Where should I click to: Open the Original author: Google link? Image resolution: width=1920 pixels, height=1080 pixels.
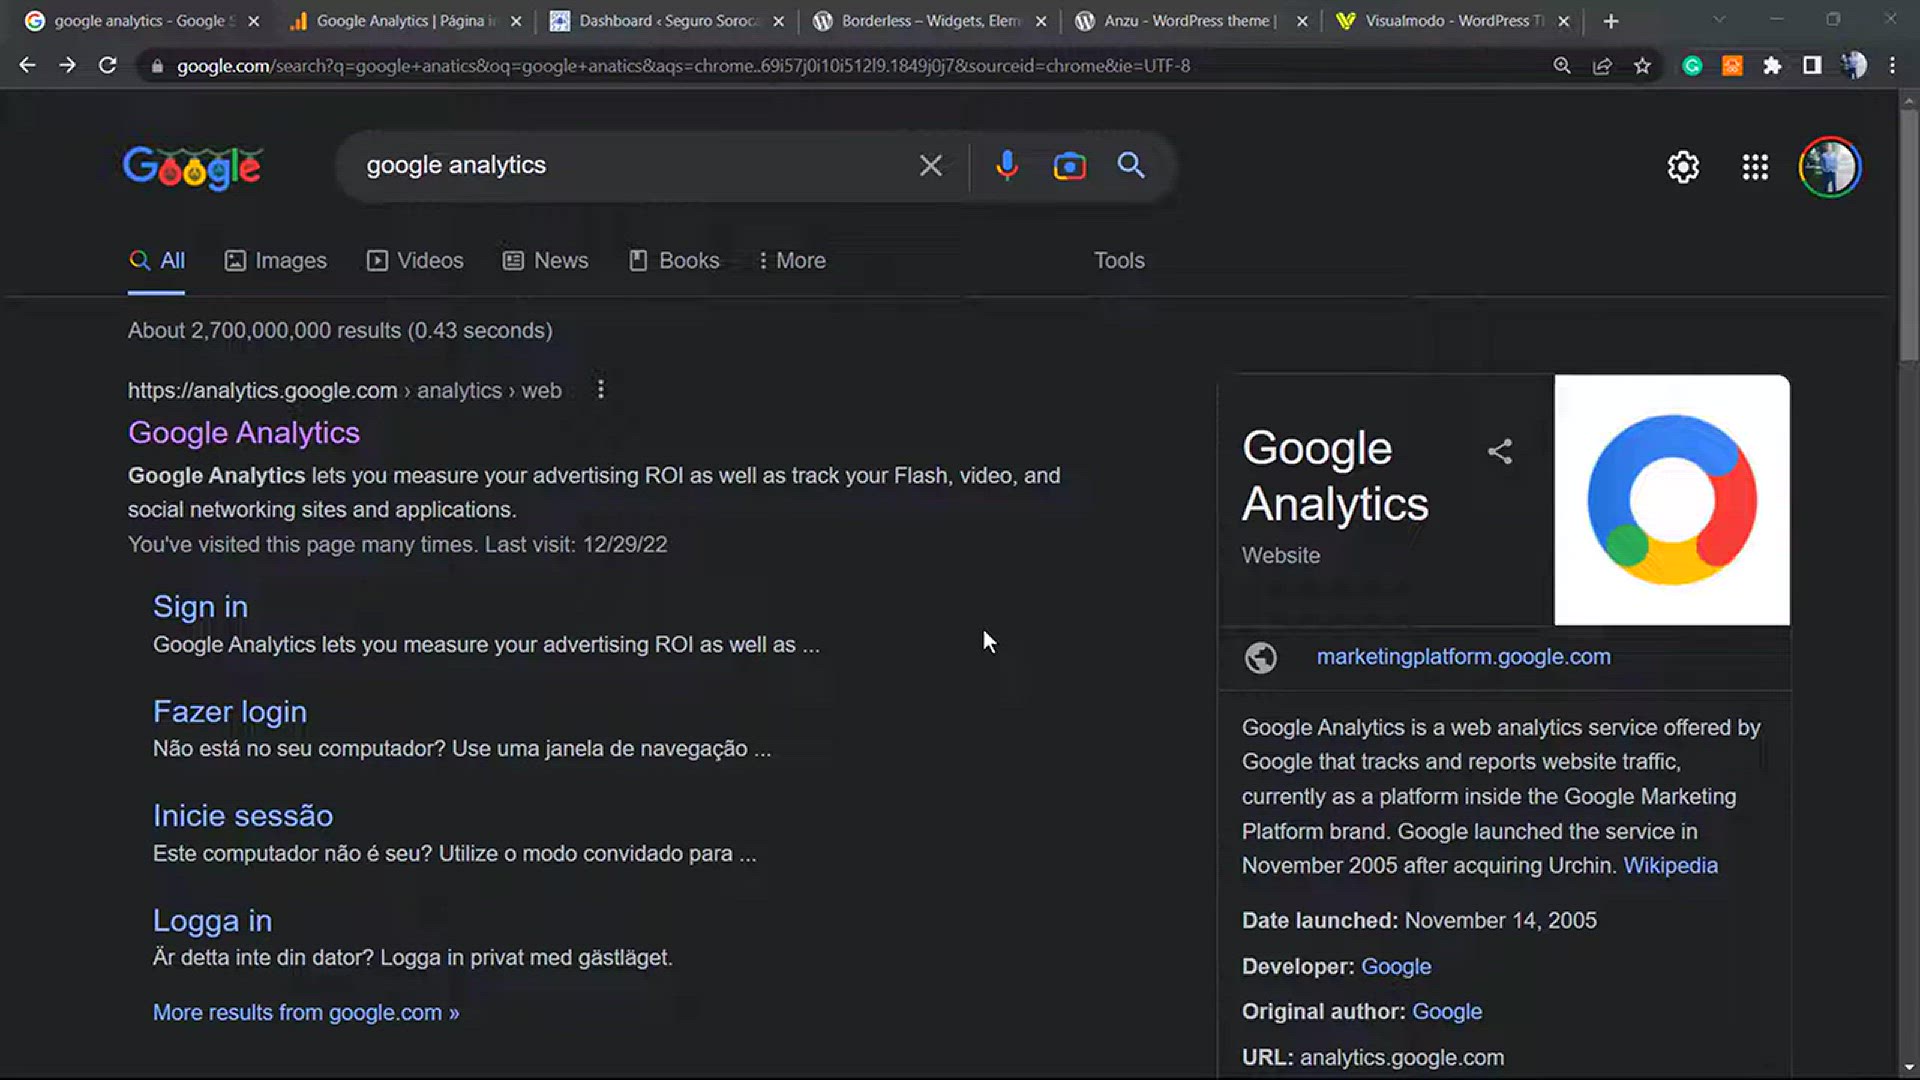point(1447,1012)
